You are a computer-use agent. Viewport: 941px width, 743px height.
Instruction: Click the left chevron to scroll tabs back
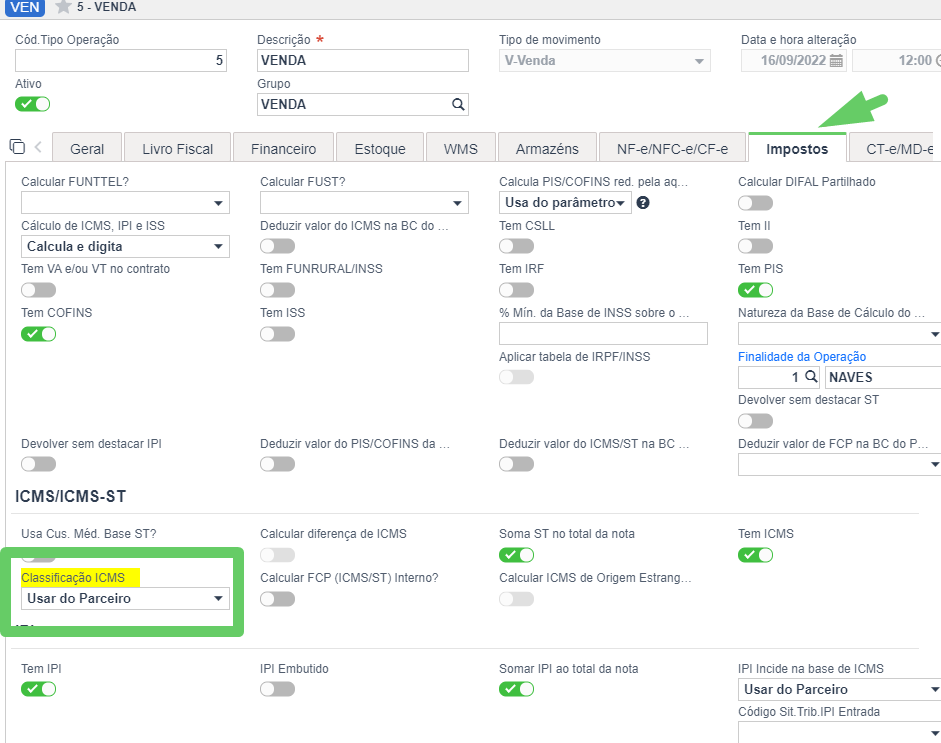(38, 146)
